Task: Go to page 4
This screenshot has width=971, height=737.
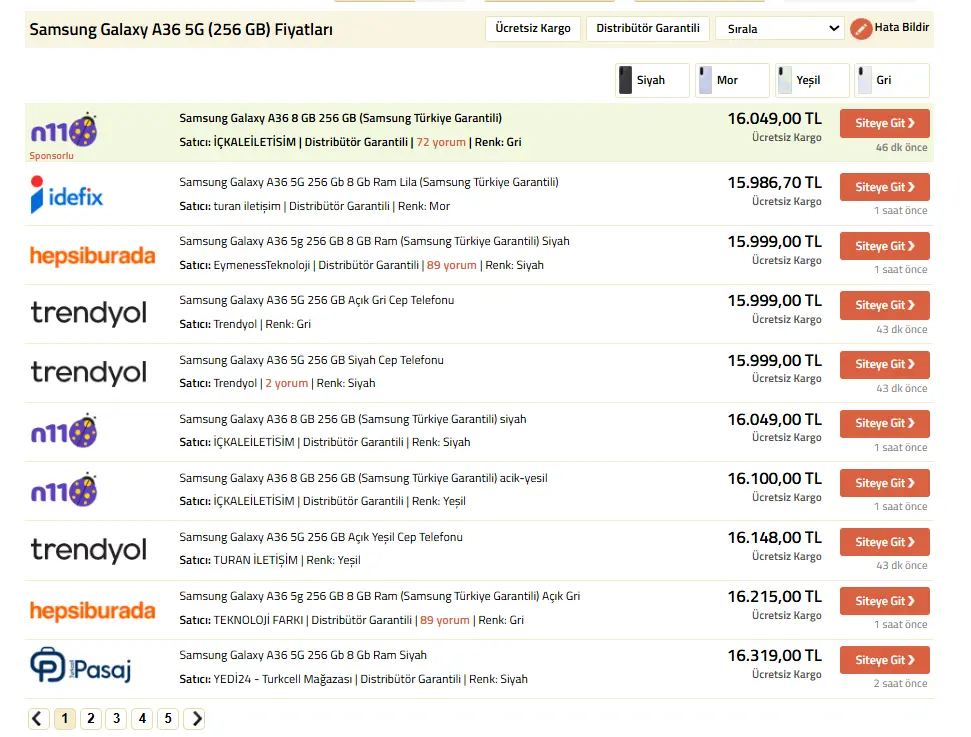Action: pos(142,718)
